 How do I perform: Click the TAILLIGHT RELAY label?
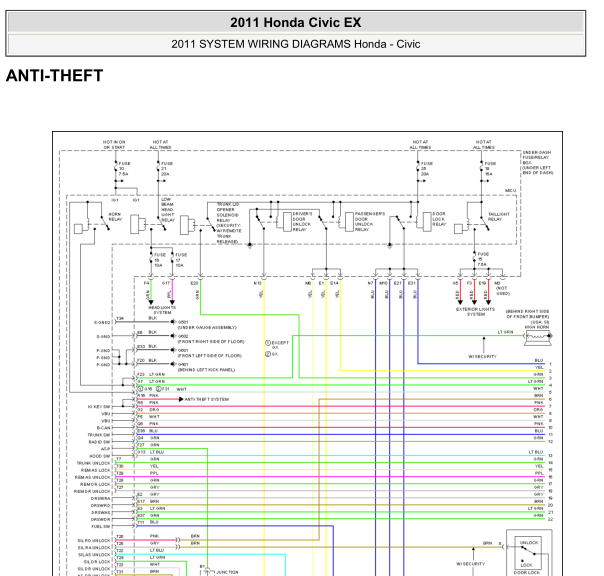498,217
